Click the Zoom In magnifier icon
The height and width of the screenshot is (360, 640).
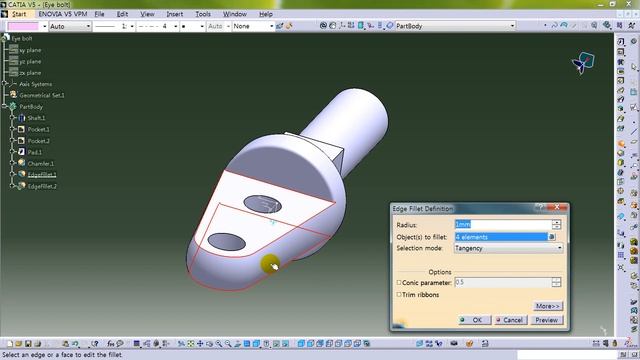coord(219,344)
